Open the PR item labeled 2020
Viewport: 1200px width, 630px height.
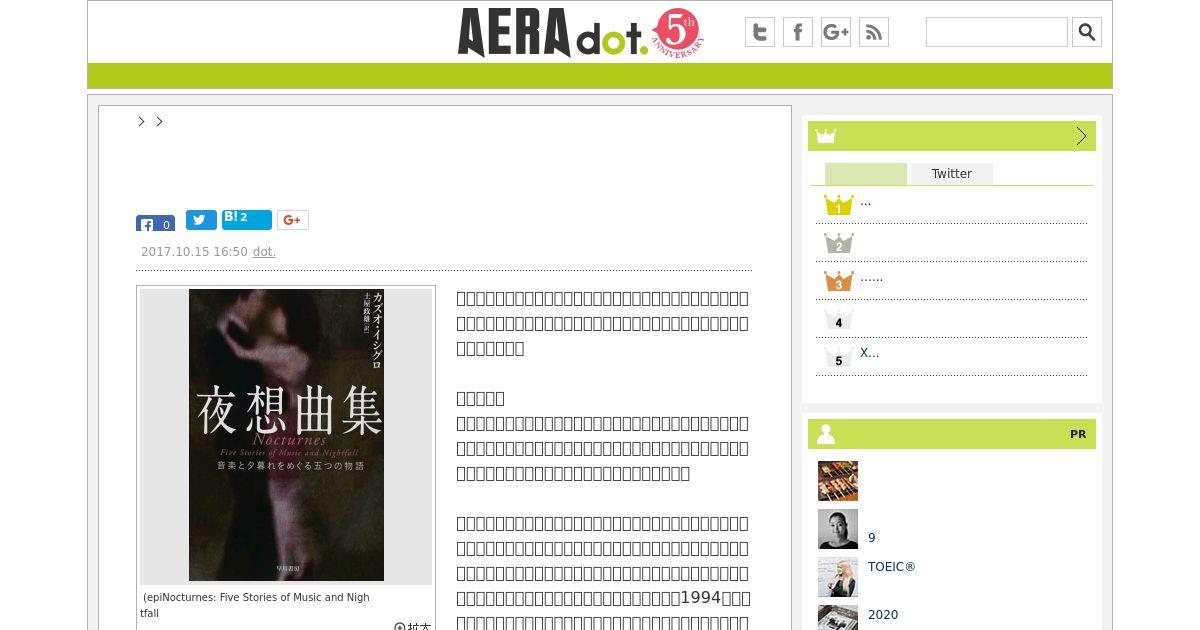883,615
